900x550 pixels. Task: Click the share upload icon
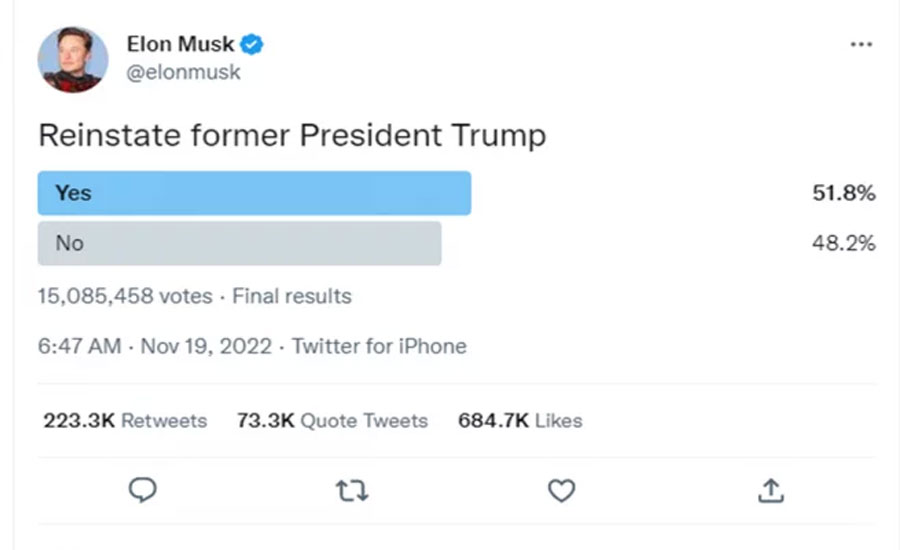click(771, 490)
